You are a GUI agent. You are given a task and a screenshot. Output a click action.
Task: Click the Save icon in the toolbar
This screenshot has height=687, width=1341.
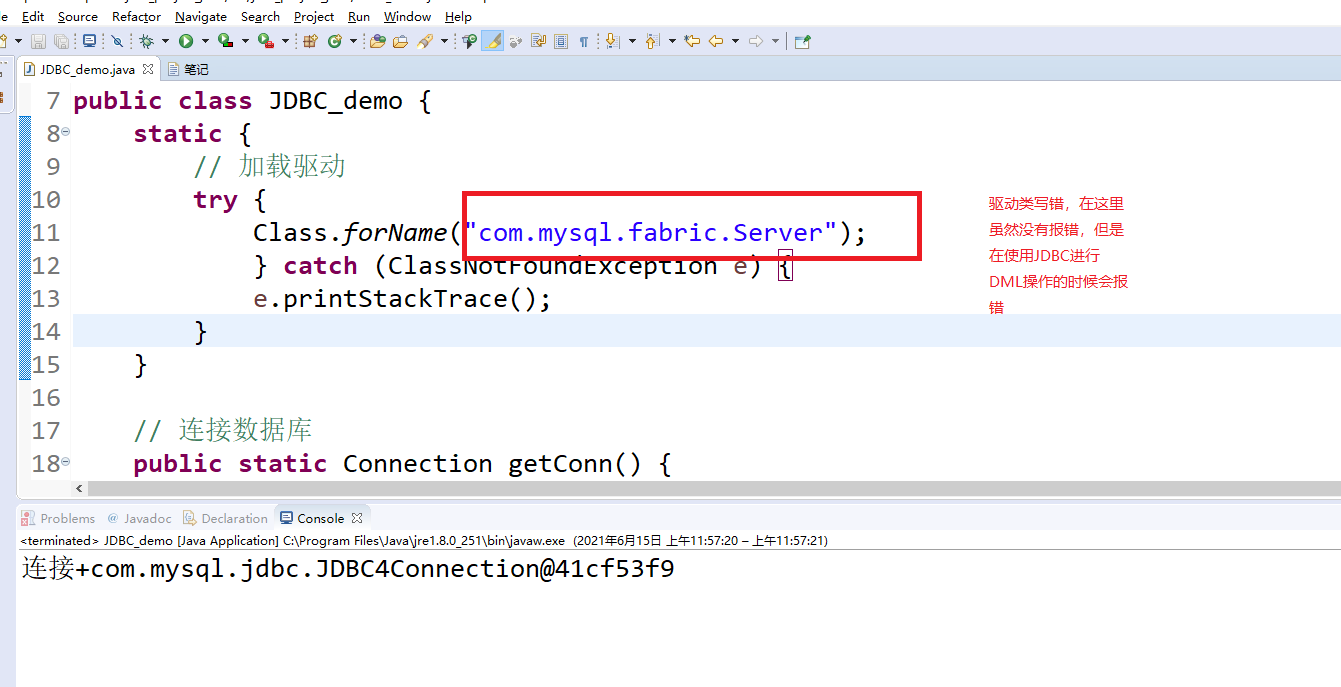click(x=38, y=41)
